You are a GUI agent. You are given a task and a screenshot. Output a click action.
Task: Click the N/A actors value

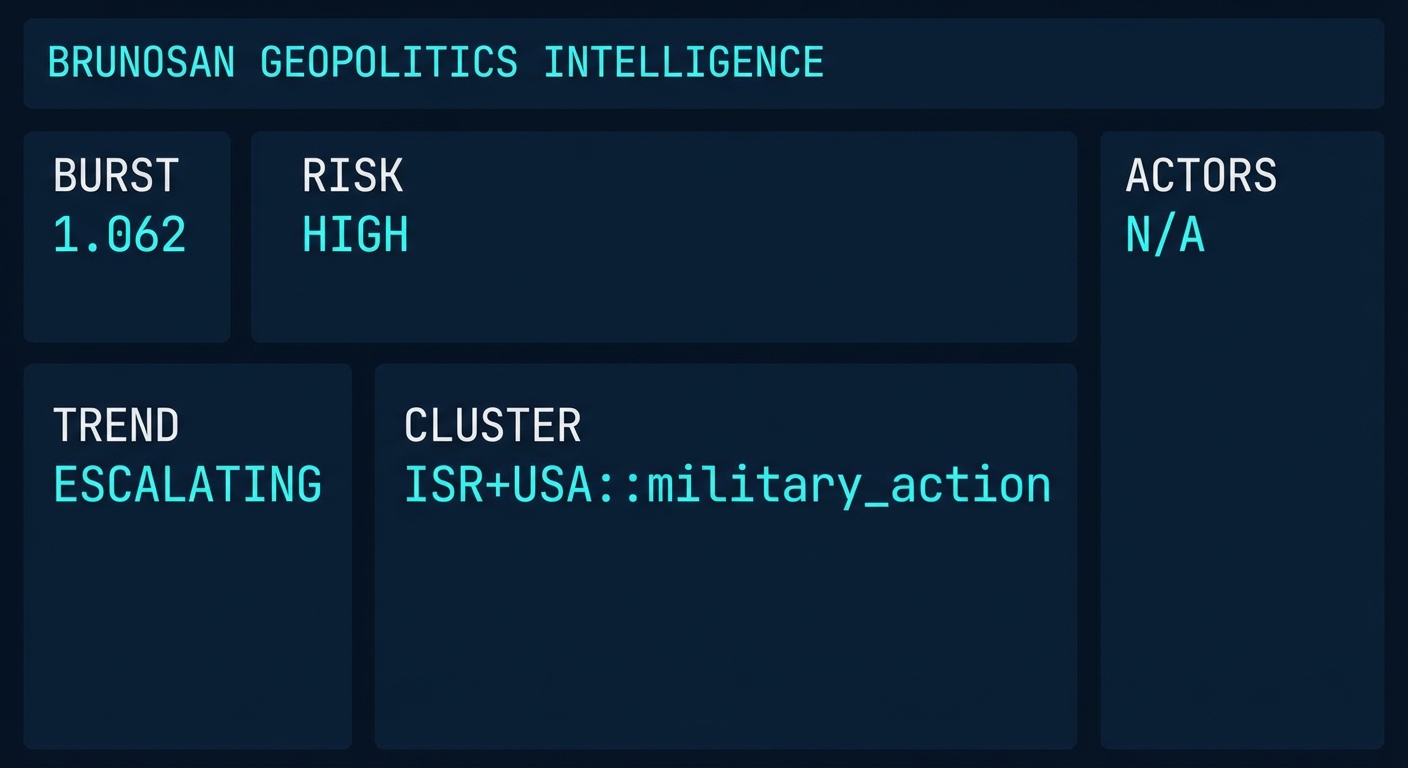click(x=1164, y=234)
